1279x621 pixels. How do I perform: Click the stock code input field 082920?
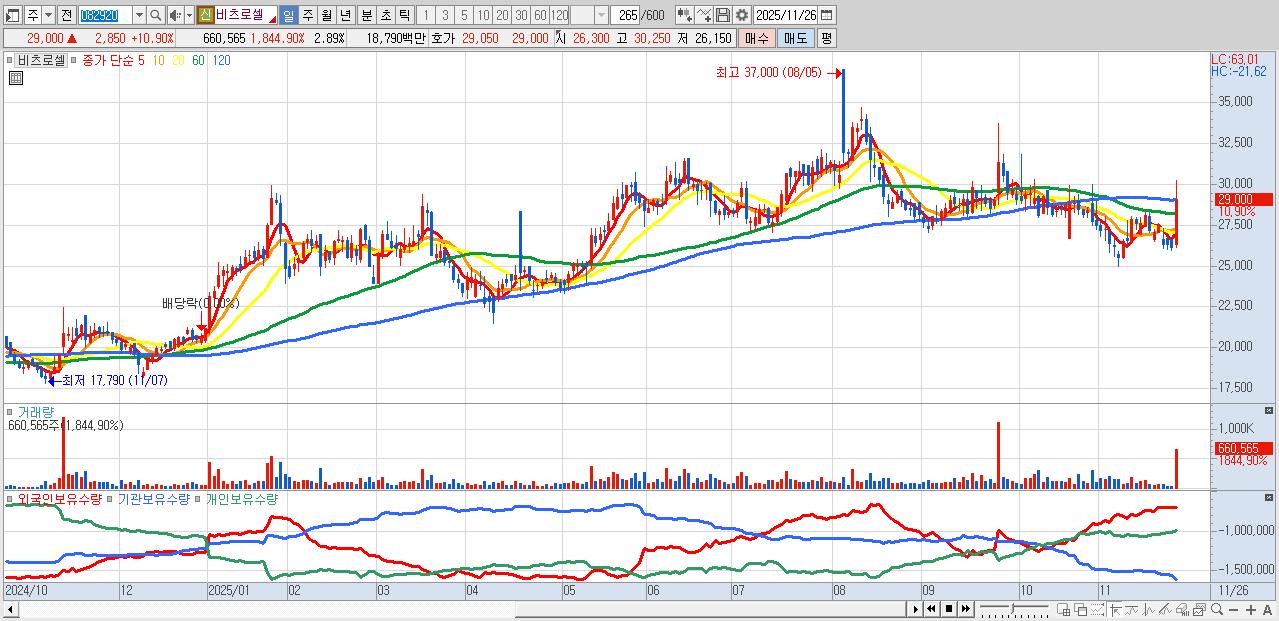[105, 15]
